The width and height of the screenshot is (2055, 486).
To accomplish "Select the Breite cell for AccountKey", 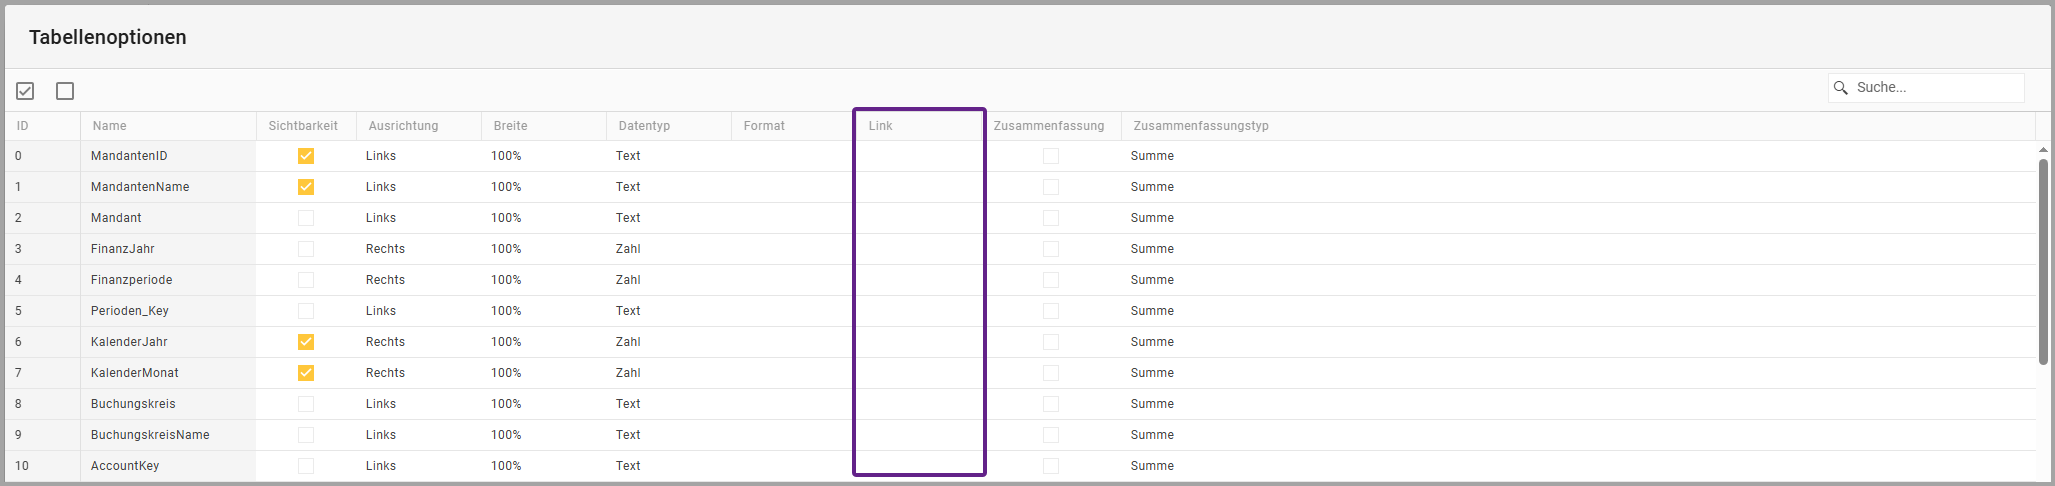I will [x=542, y=466].
